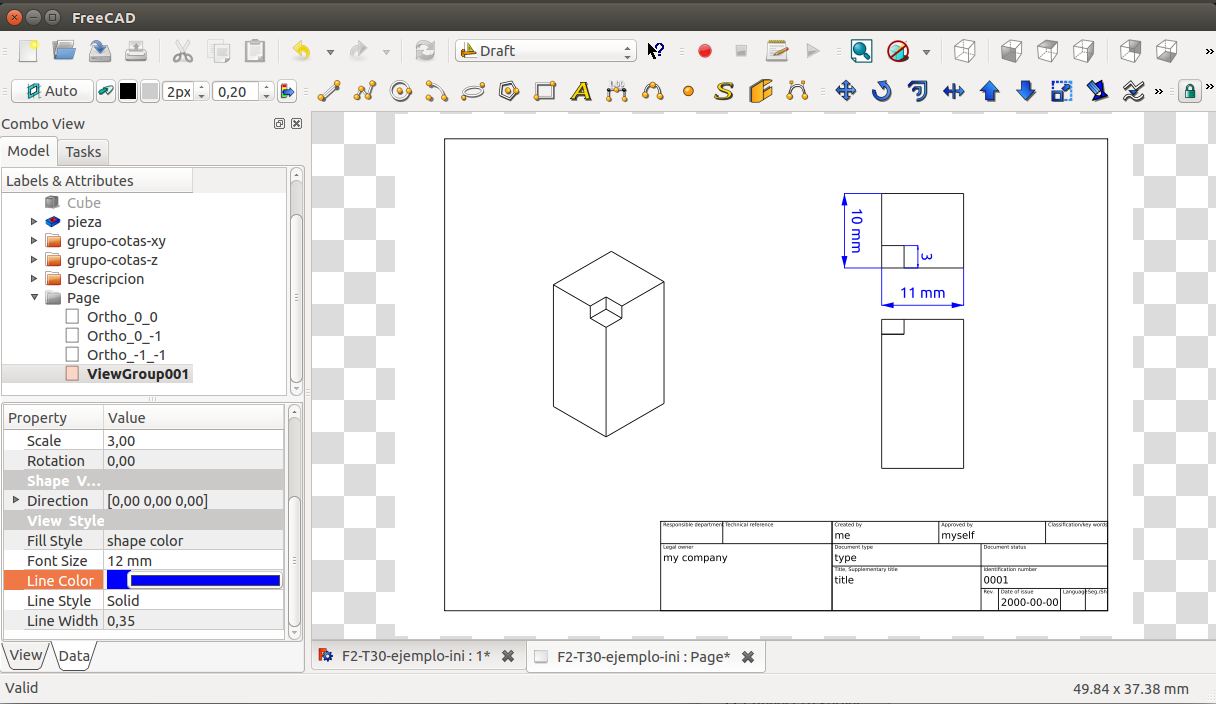
Task: Click the blue Line Color swatch
Action: click(204, 581)
